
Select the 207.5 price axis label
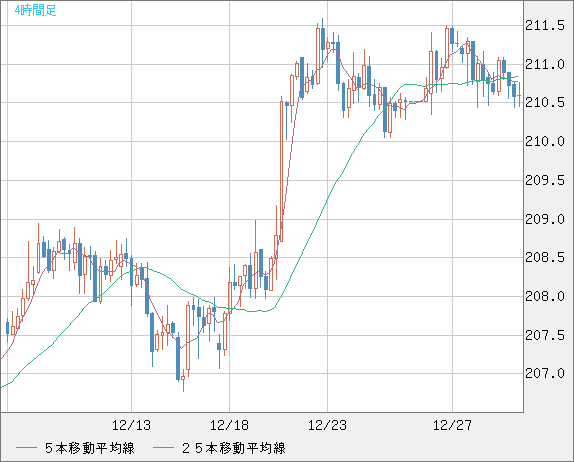(x=545, y=335)
